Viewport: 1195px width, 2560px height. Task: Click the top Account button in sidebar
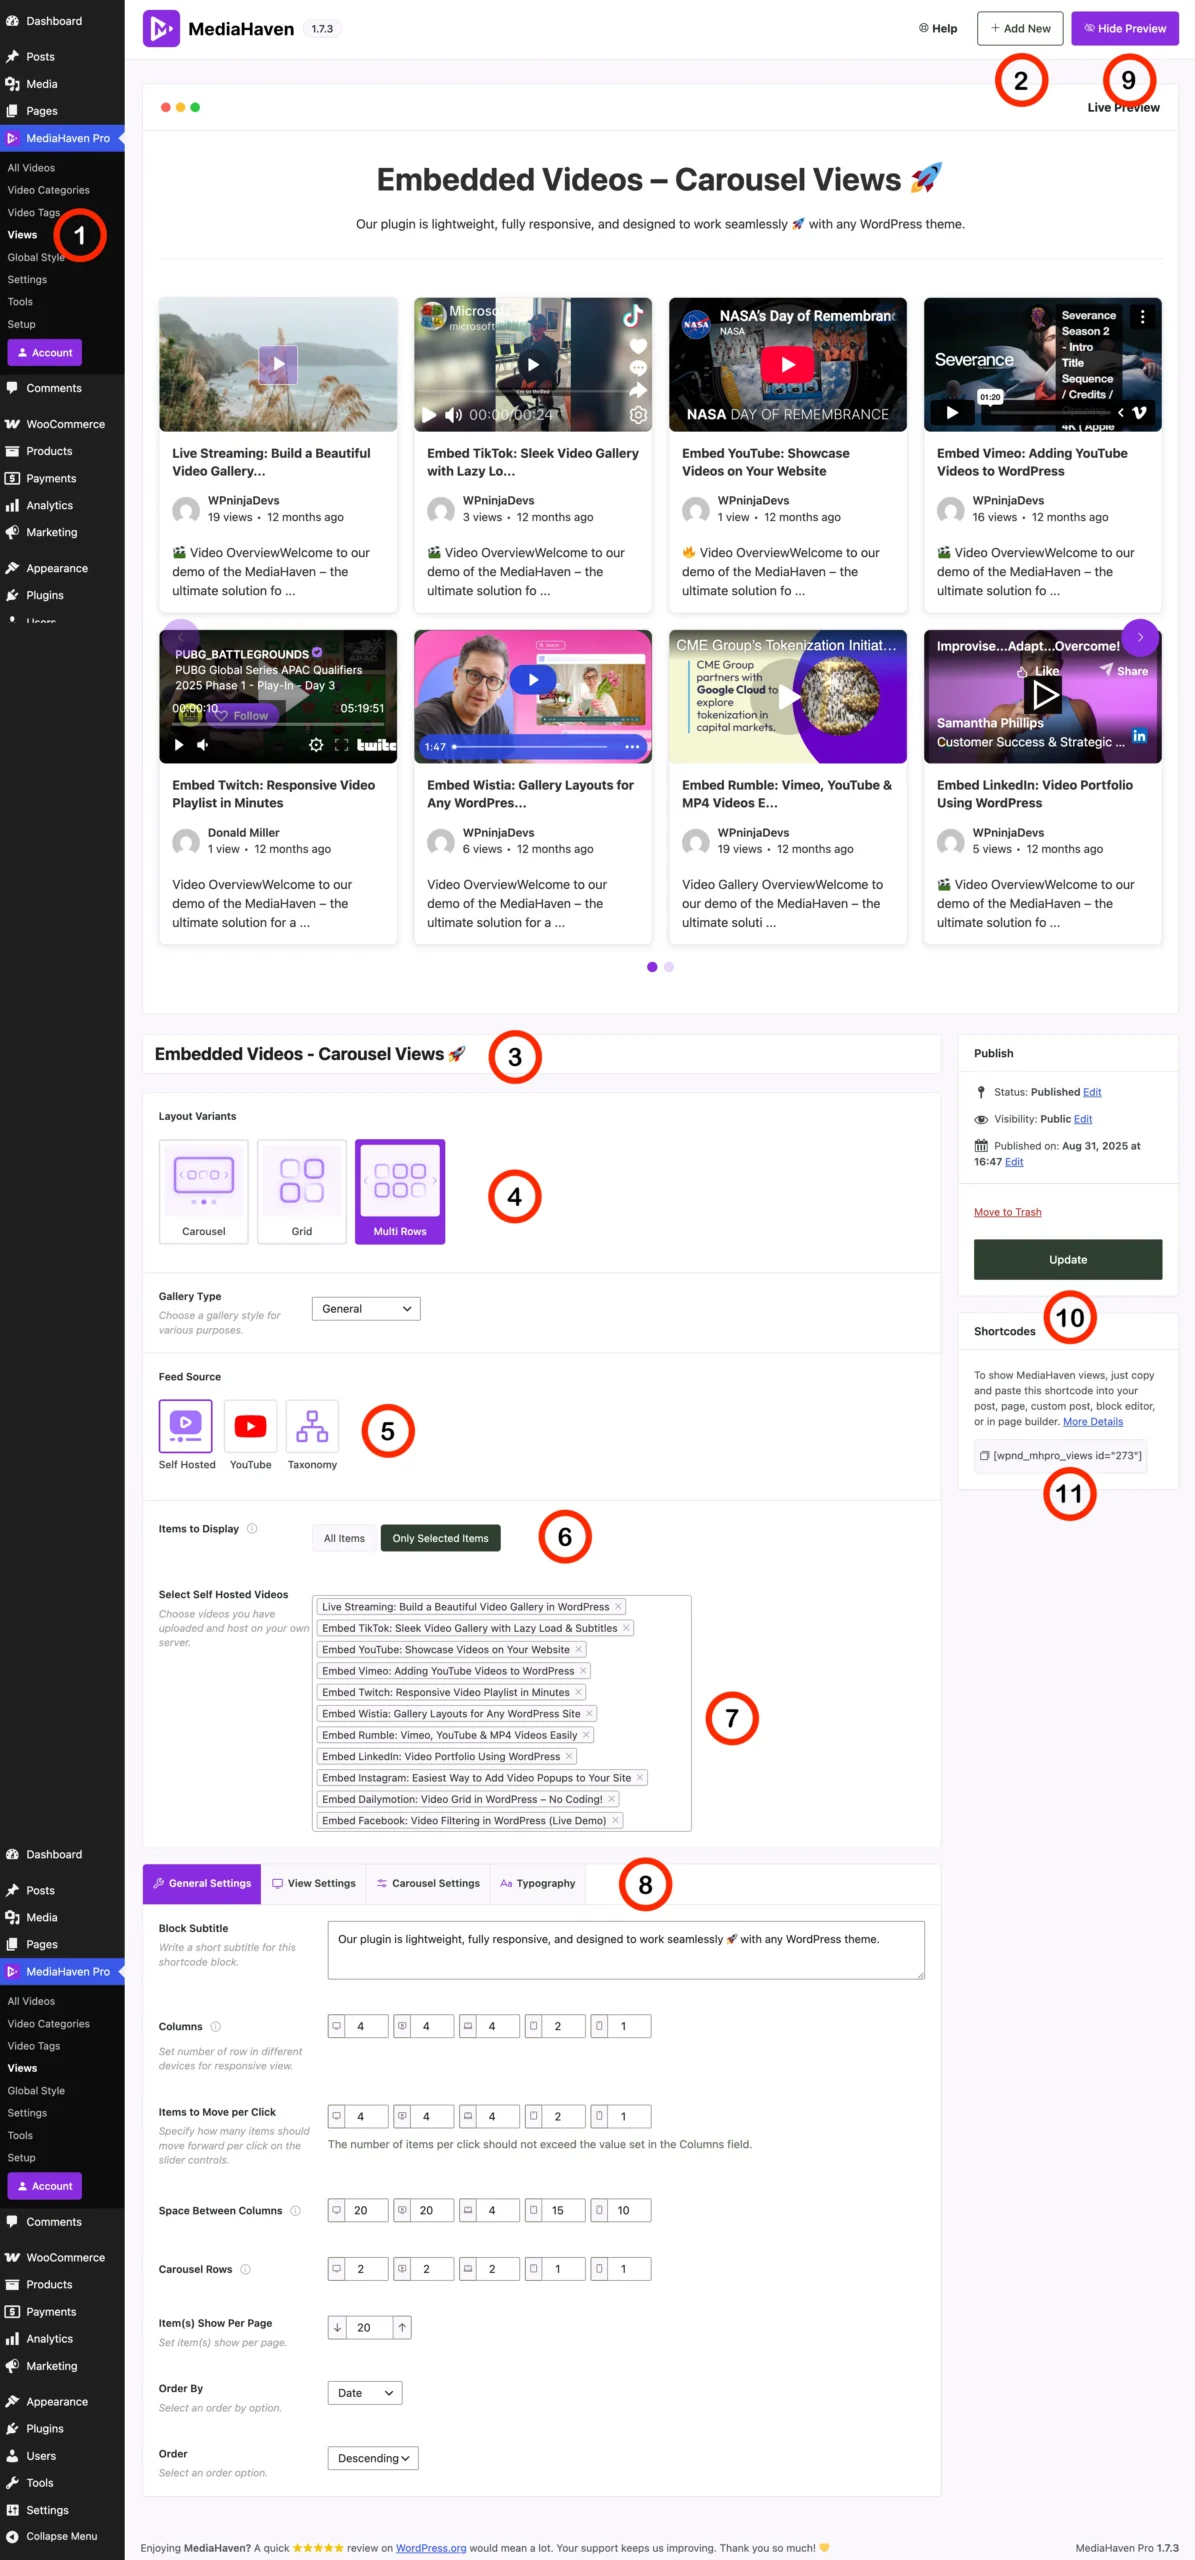(x=45, y=353)
